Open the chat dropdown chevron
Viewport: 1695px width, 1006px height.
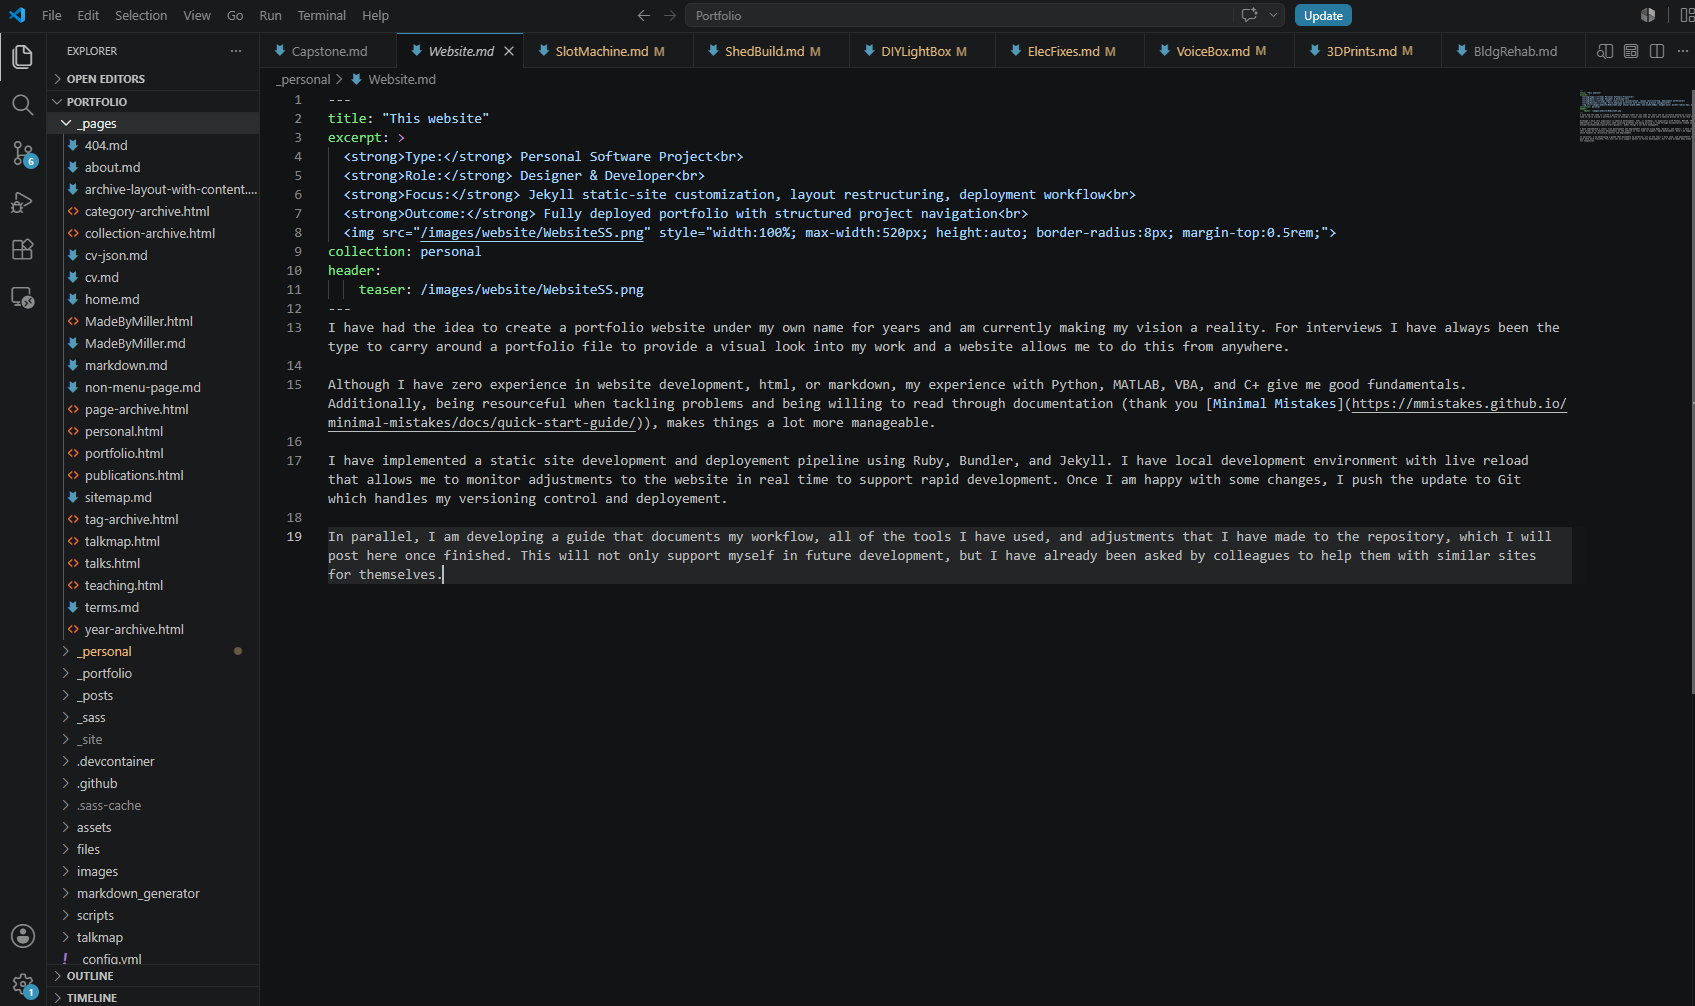tap(1273, 15)
